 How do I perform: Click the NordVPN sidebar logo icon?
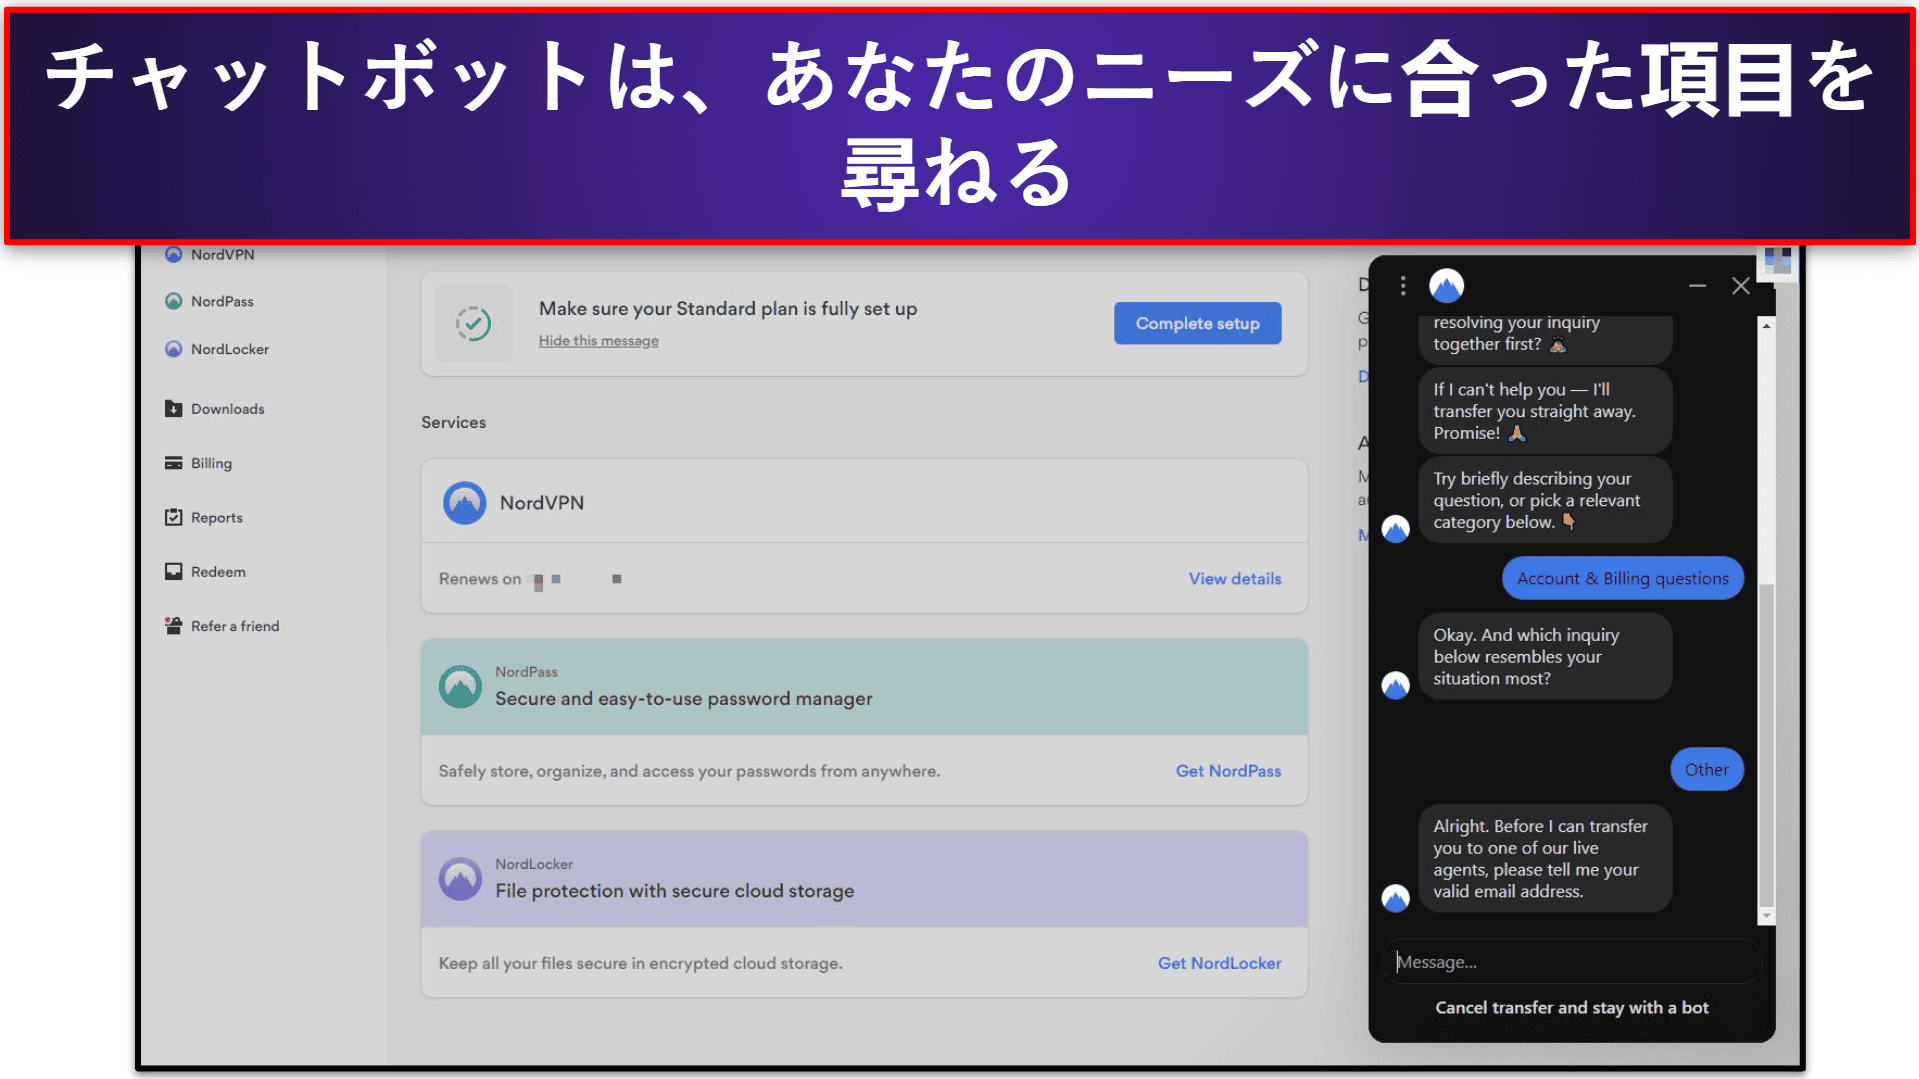coord(173,255)
